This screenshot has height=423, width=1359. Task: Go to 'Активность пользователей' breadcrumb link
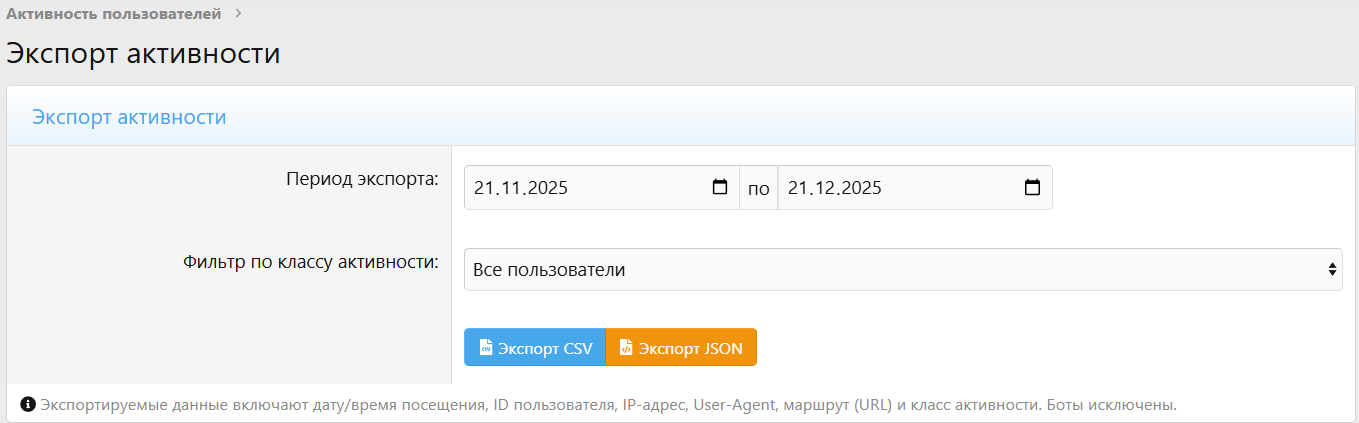coord(114,14)
